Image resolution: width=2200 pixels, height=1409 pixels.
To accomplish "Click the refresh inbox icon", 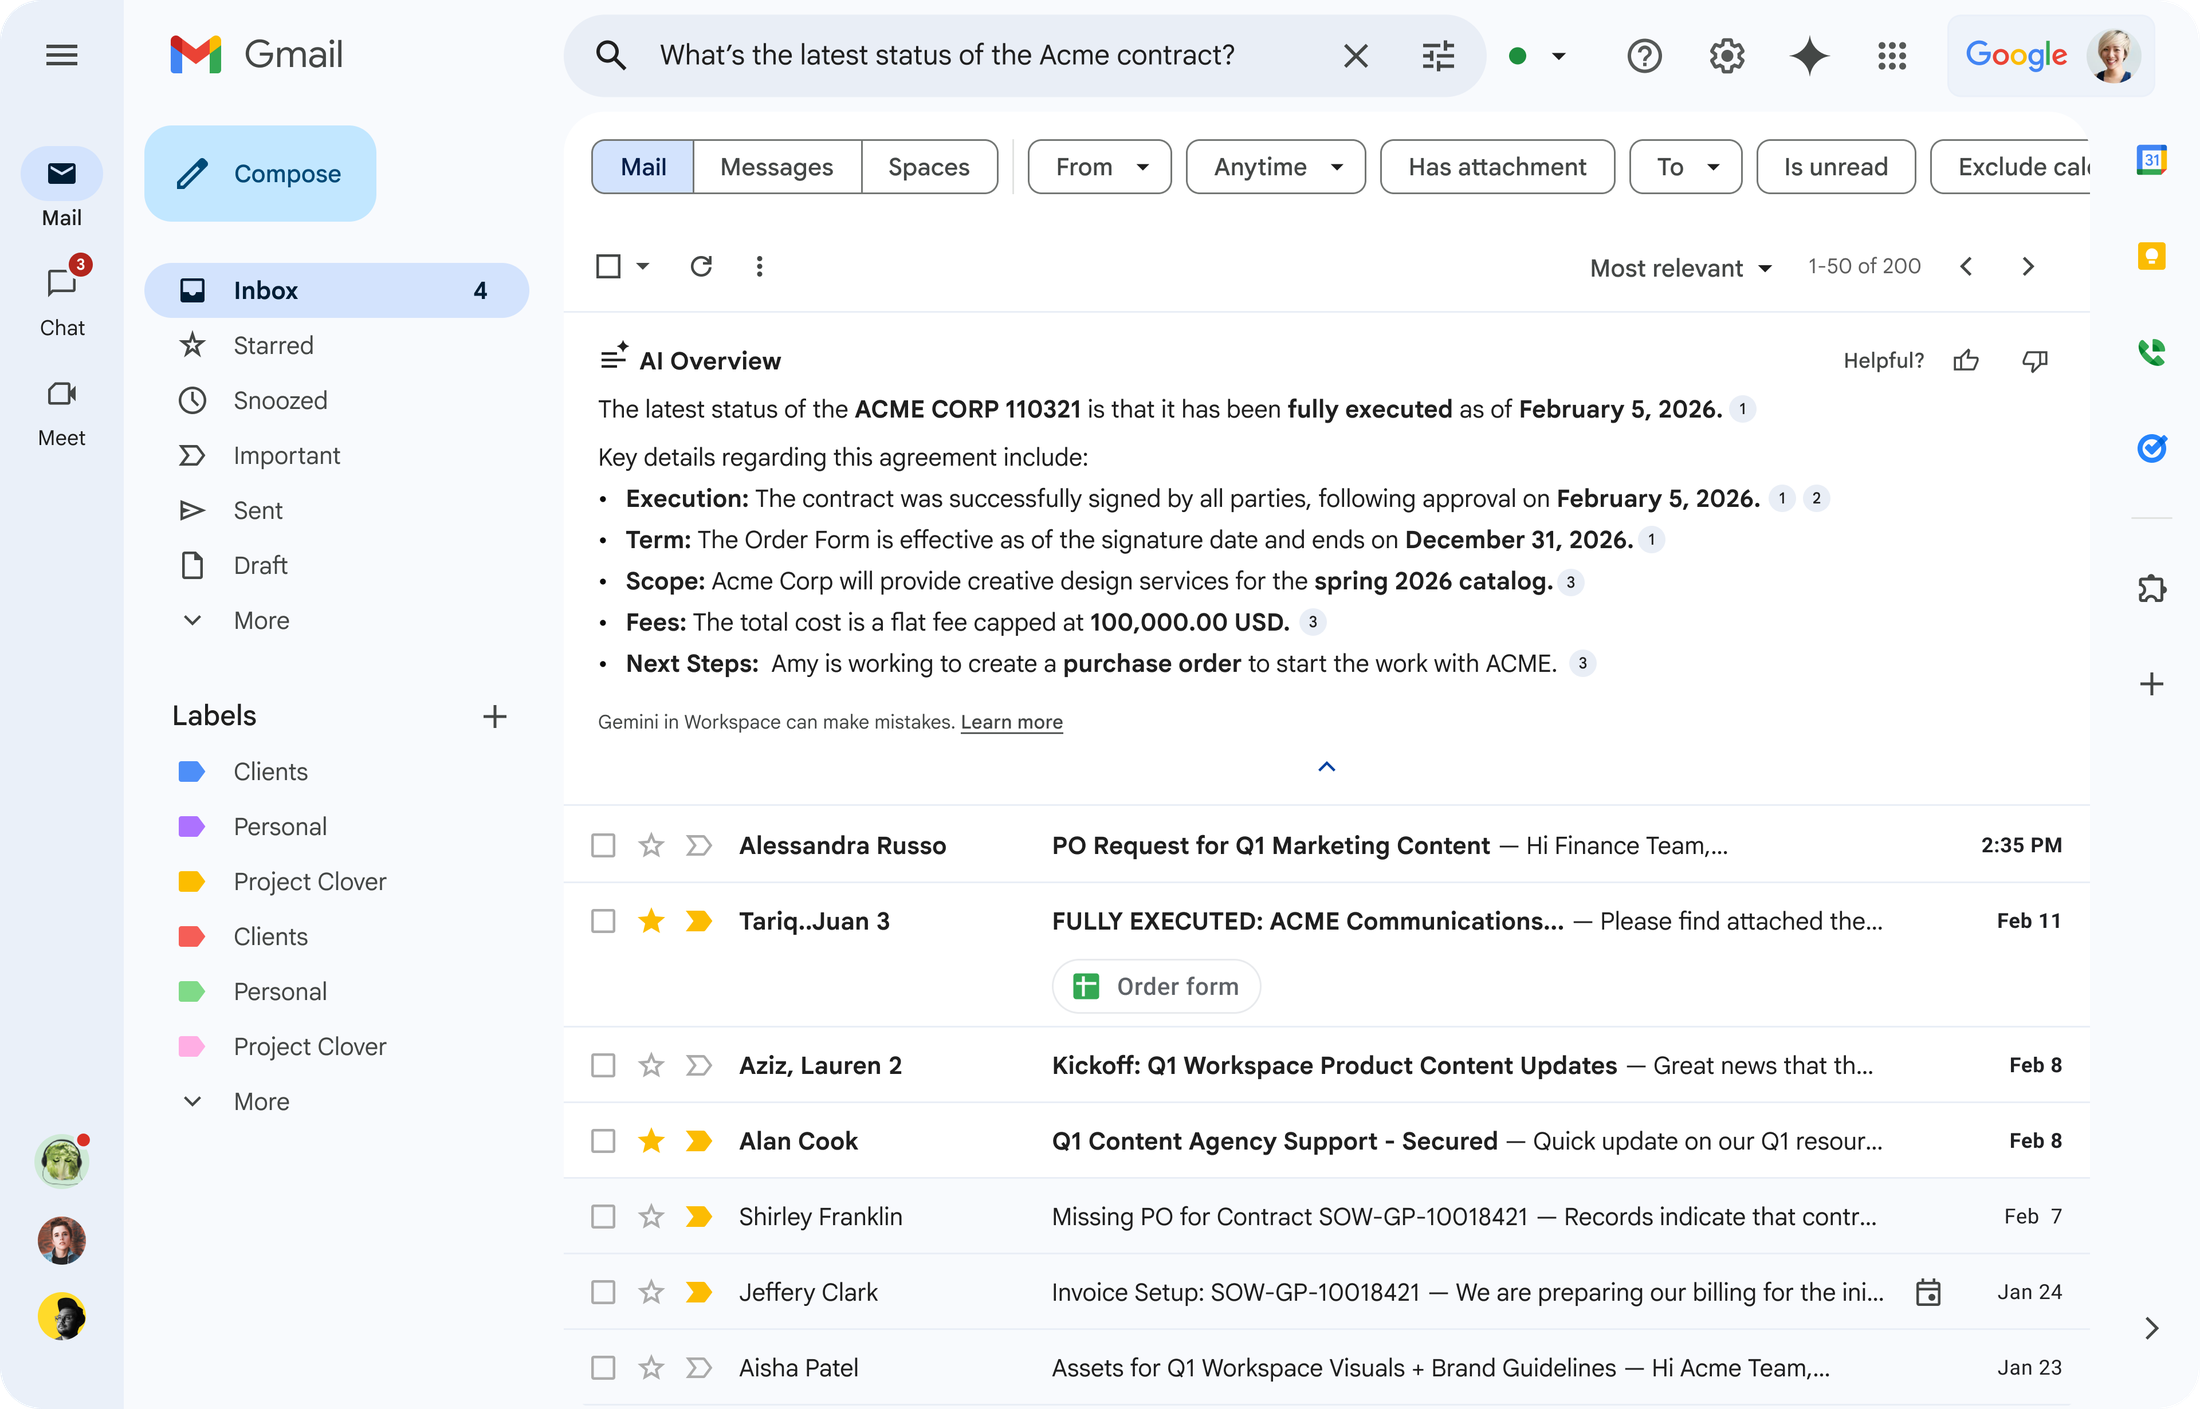I will [x=701, y=266].
